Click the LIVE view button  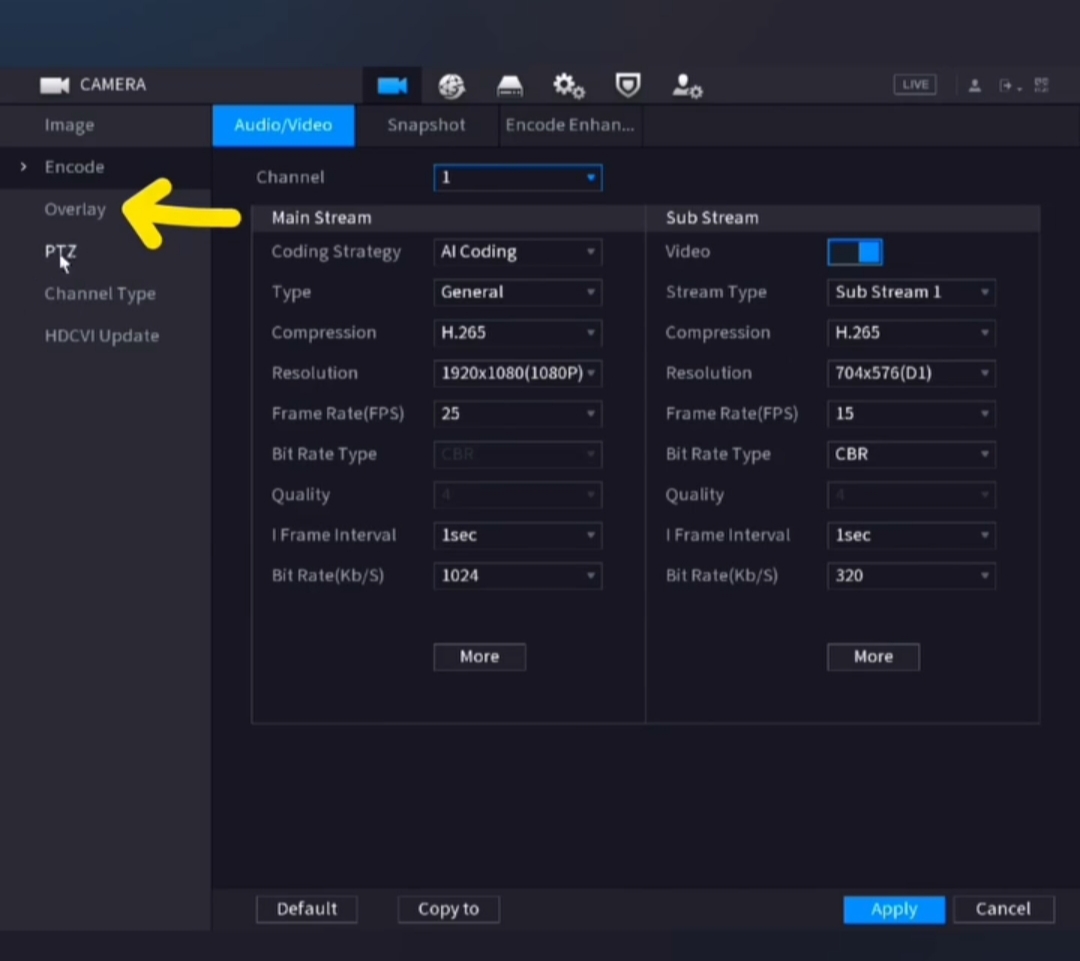[x=915, y=85]
